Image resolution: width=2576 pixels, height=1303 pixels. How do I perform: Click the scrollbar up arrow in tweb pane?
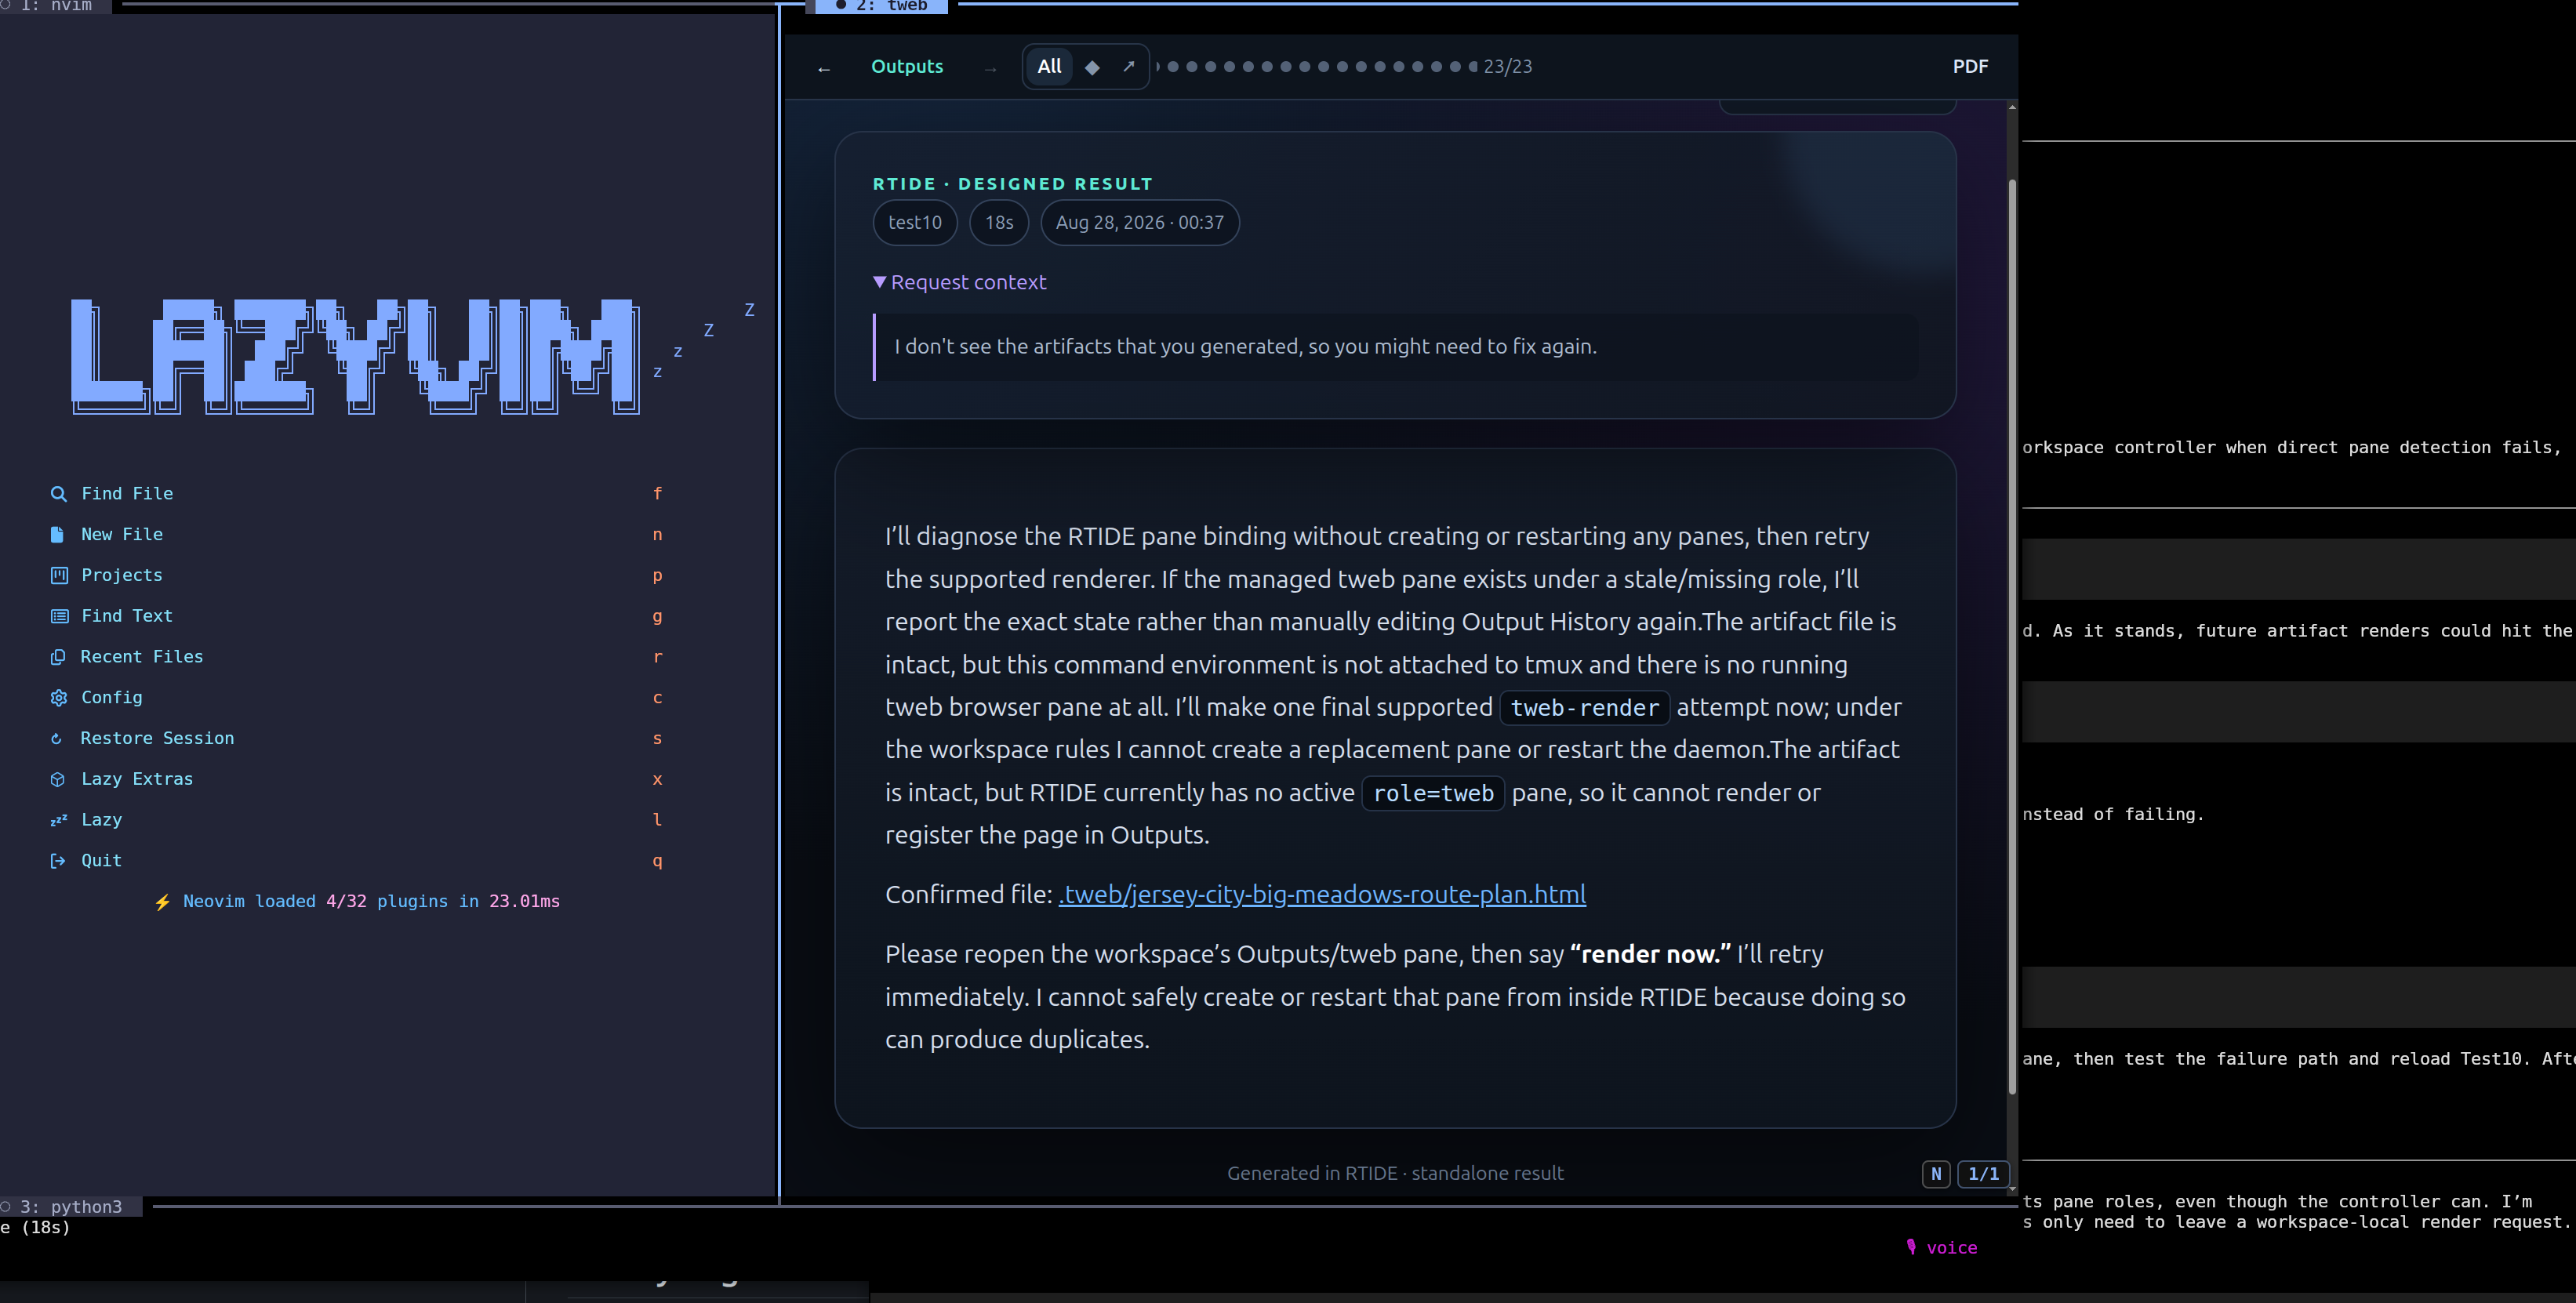[x=2012, y=106]
